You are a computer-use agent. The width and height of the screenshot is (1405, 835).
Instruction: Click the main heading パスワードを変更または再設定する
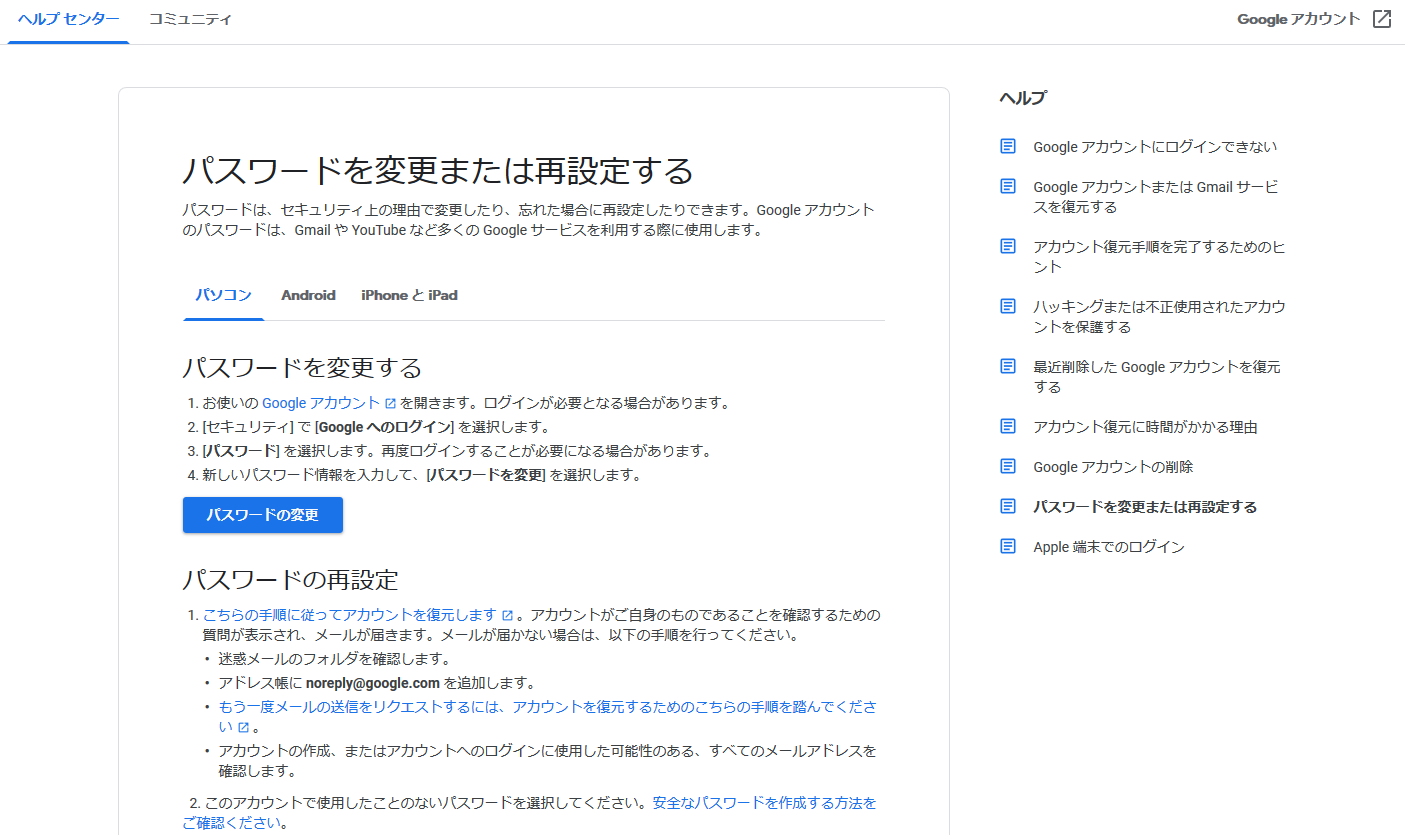[x=438, y=170]
